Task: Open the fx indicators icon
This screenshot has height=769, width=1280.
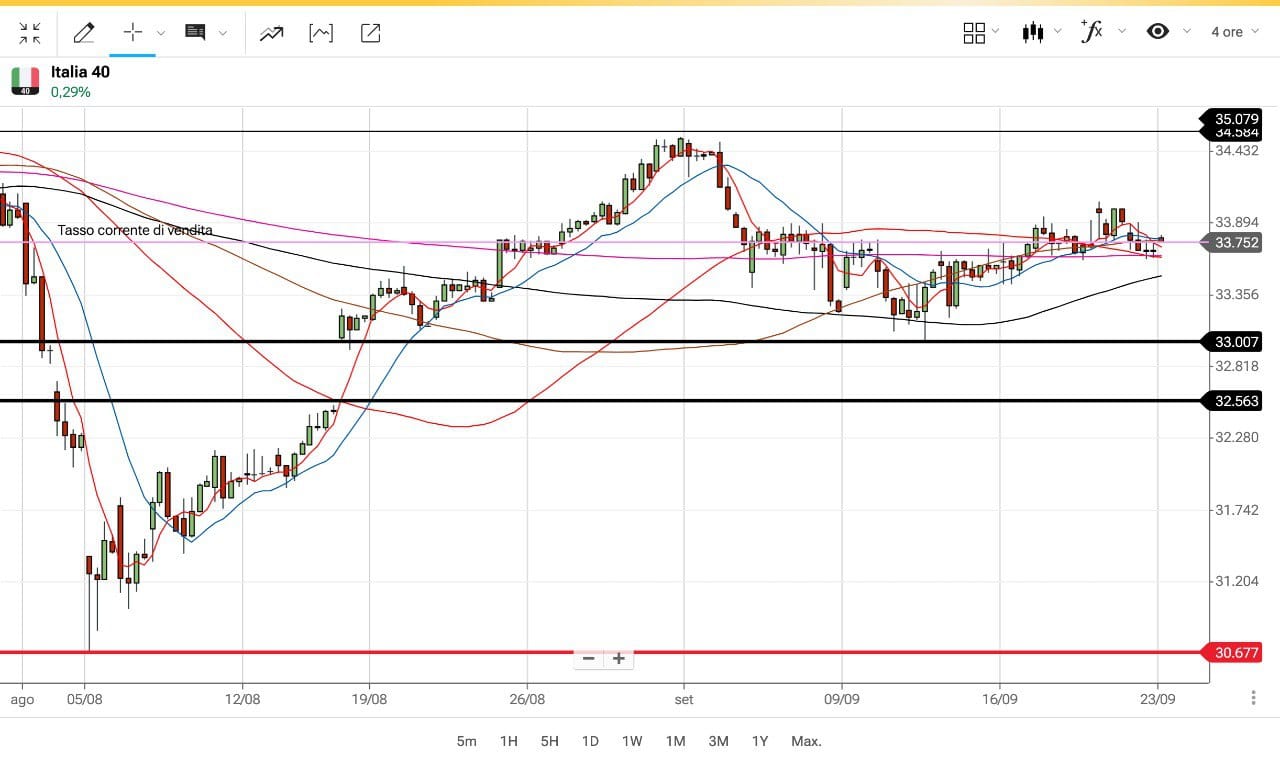Action: tap(1092, 31)
